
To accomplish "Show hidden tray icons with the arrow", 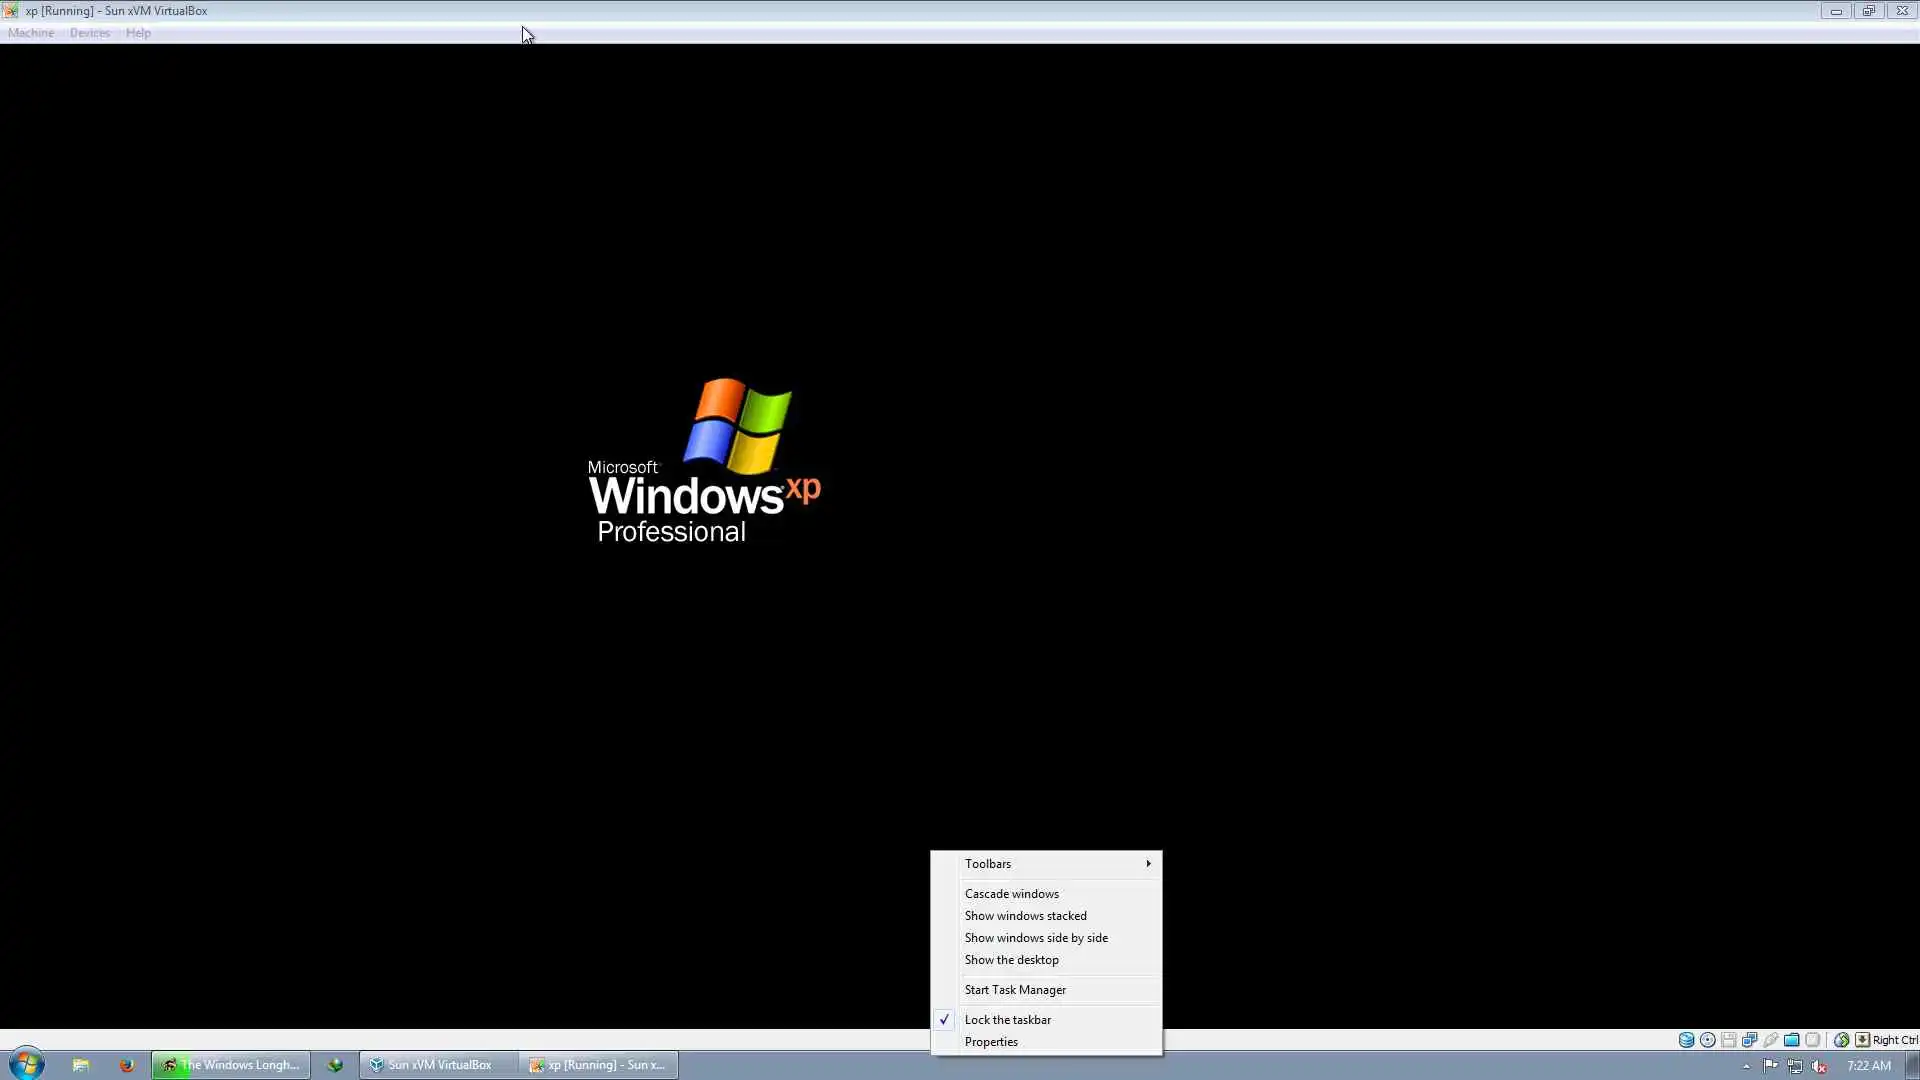I will [1746, 1066].
